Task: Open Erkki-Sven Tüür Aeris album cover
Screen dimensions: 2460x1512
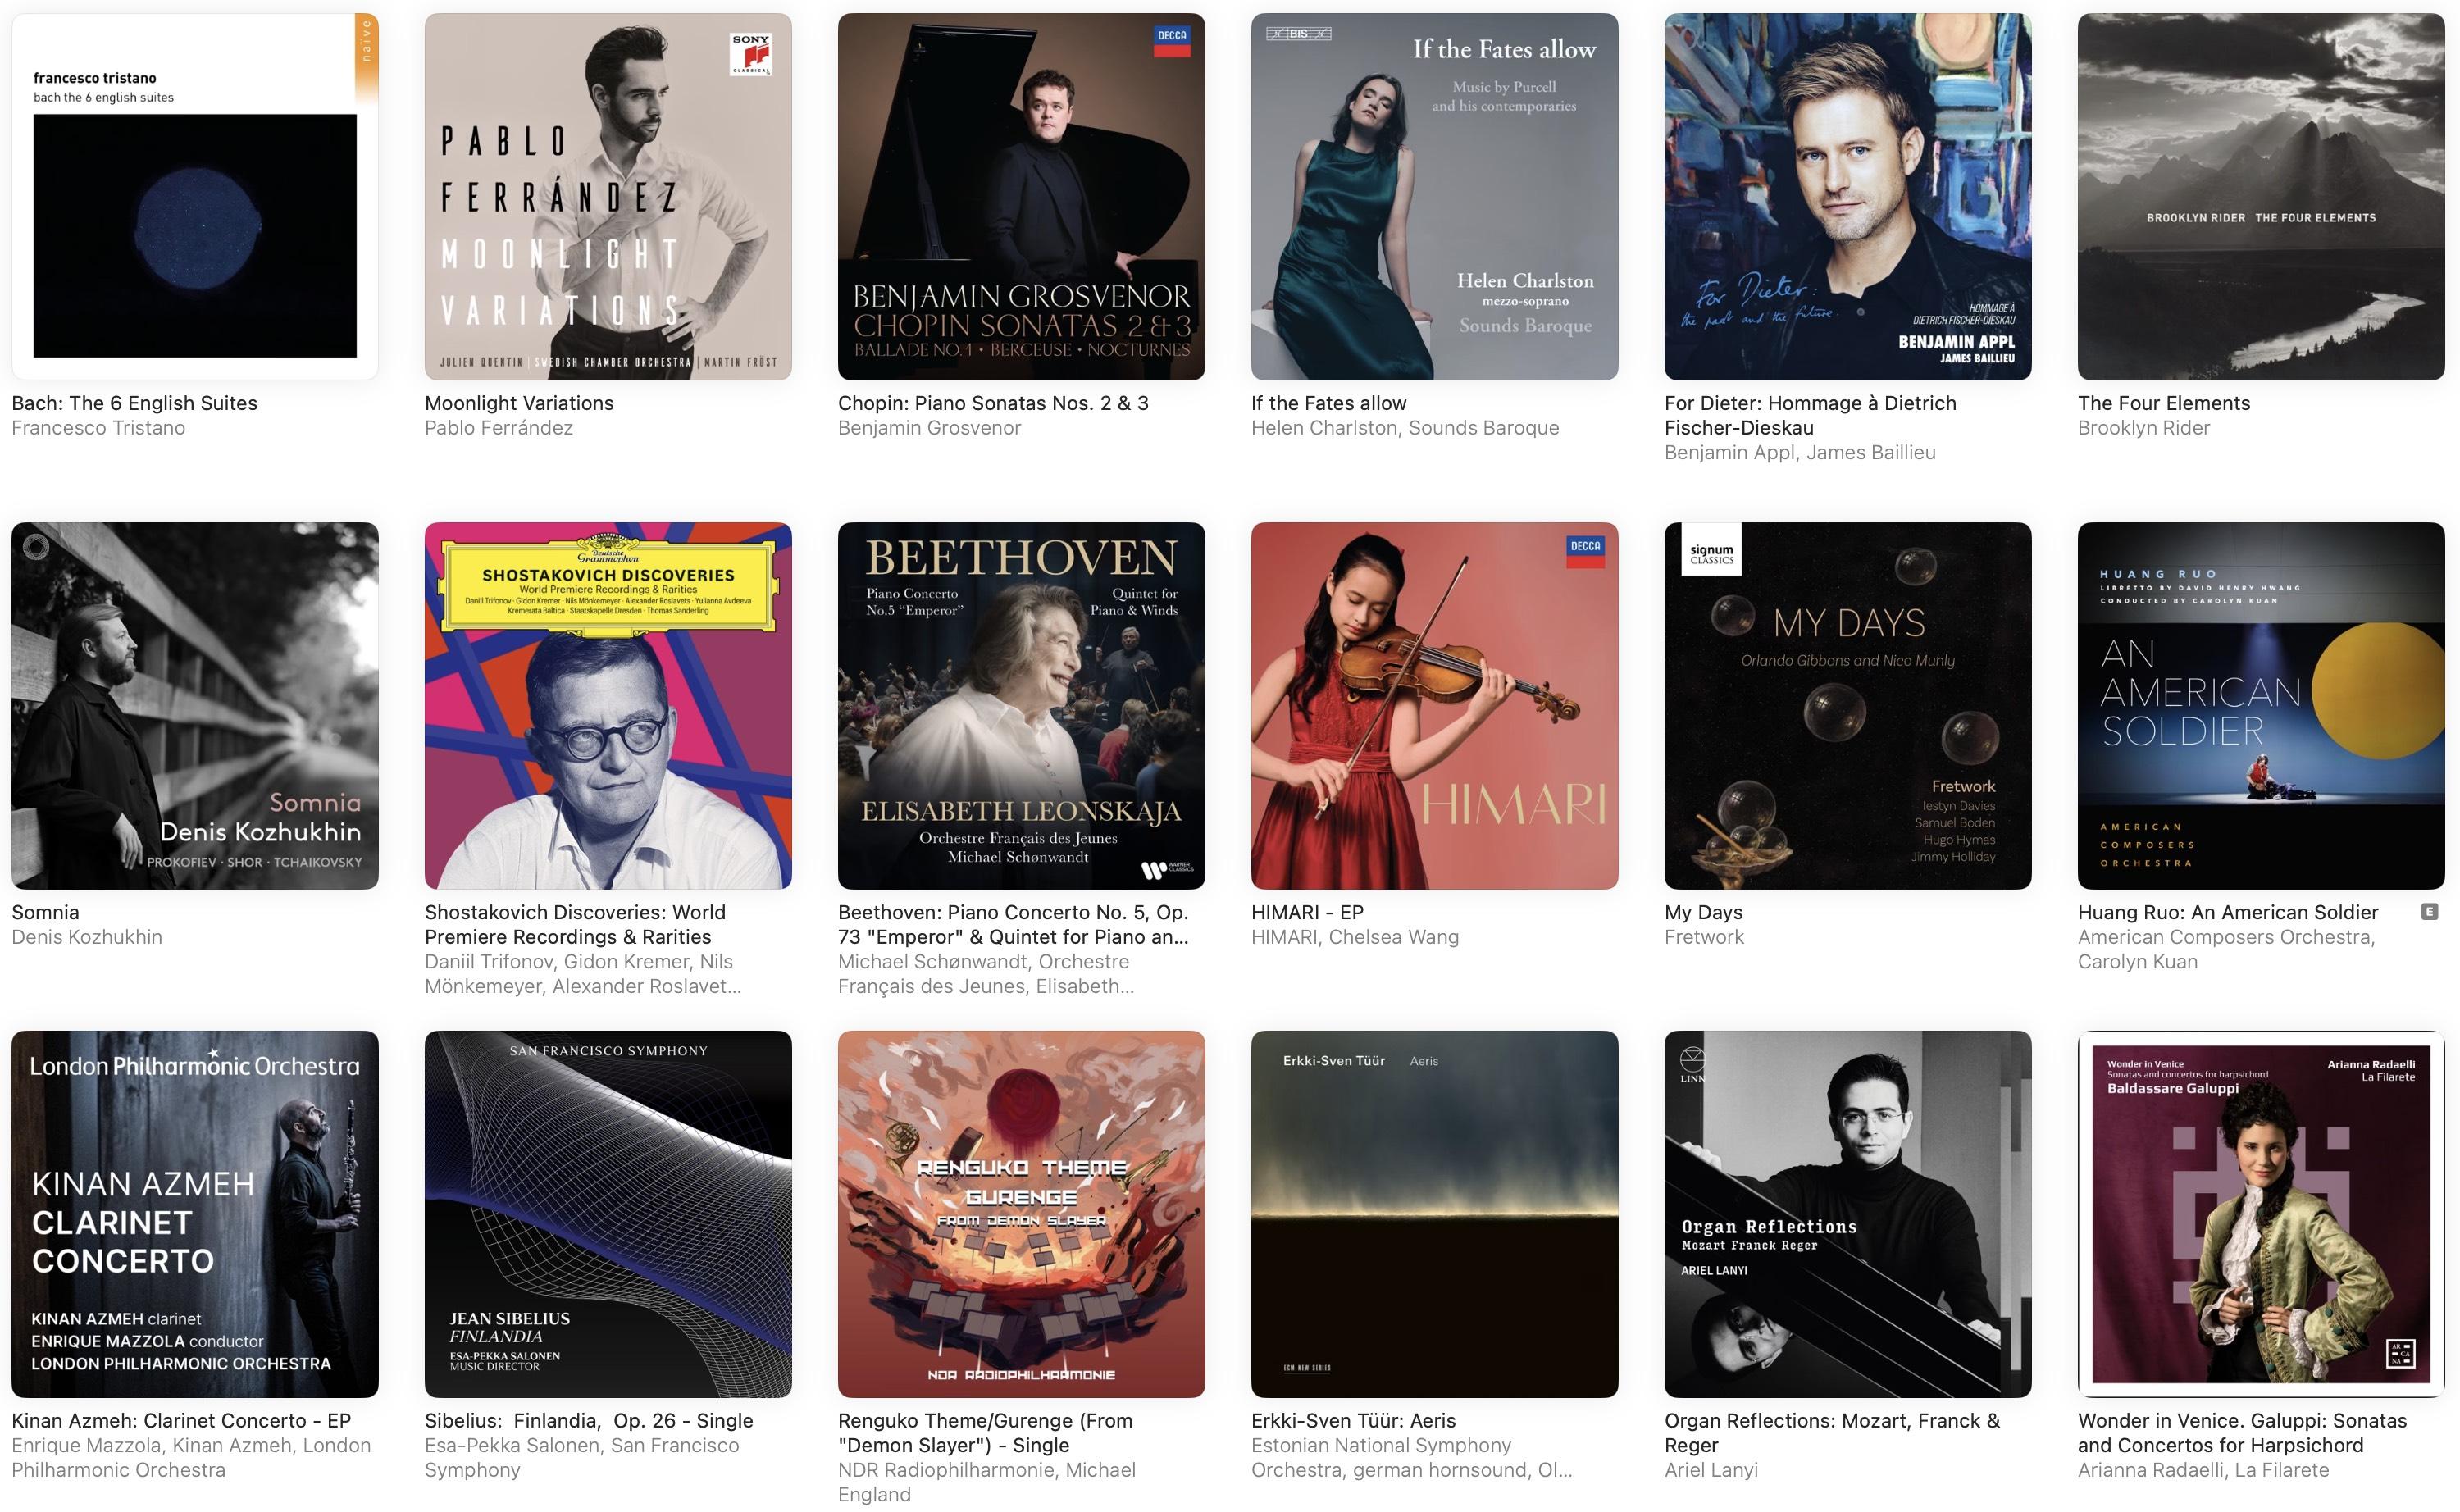Action: (1434, 1214)
